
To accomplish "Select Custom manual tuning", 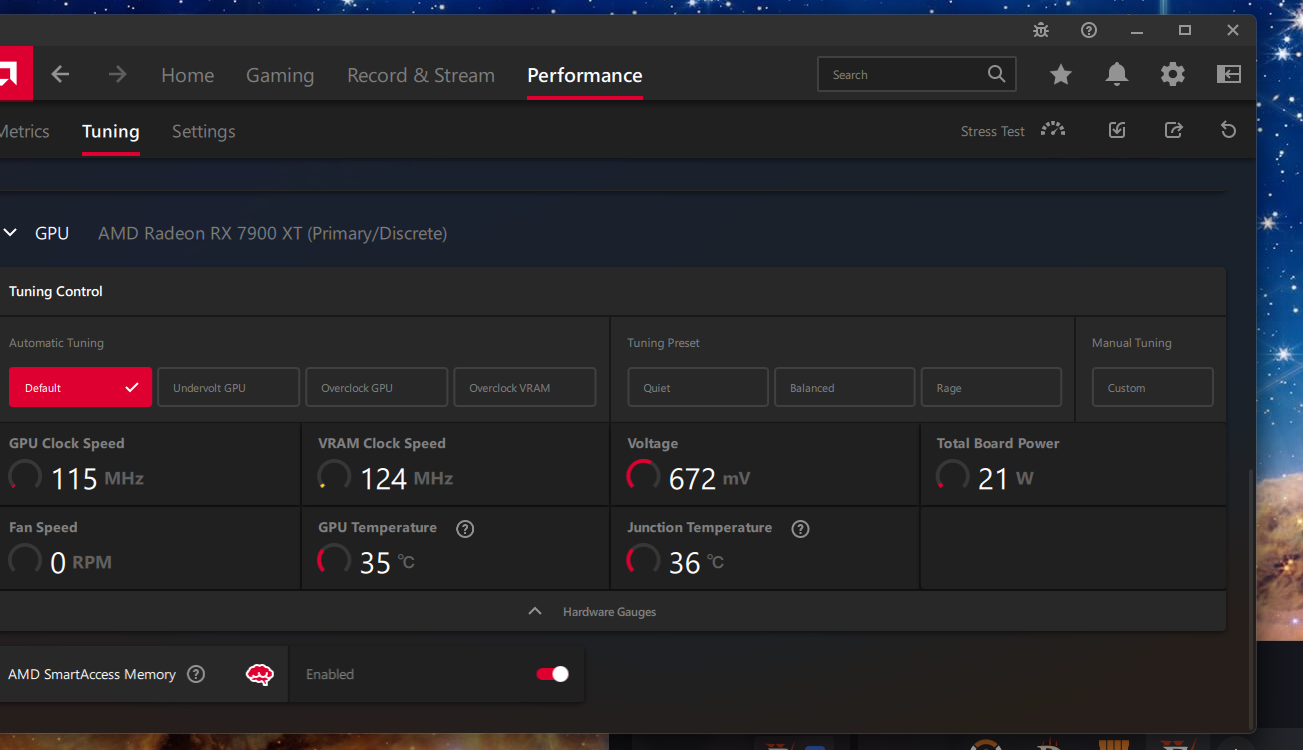I will [1153, 387].
